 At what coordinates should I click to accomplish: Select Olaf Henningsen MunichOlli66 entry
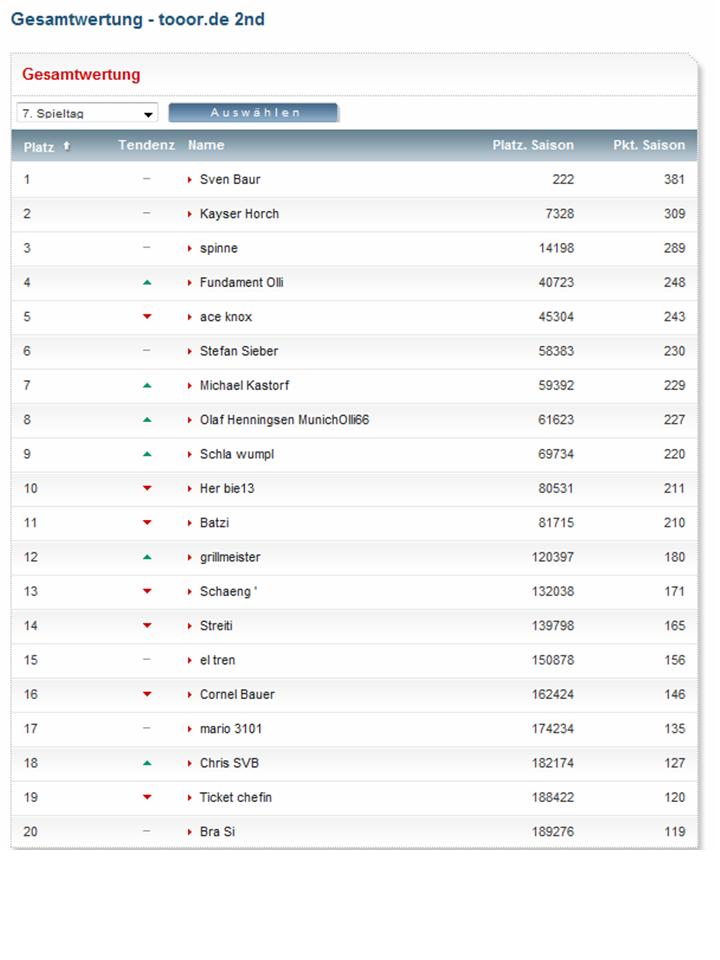284,420
